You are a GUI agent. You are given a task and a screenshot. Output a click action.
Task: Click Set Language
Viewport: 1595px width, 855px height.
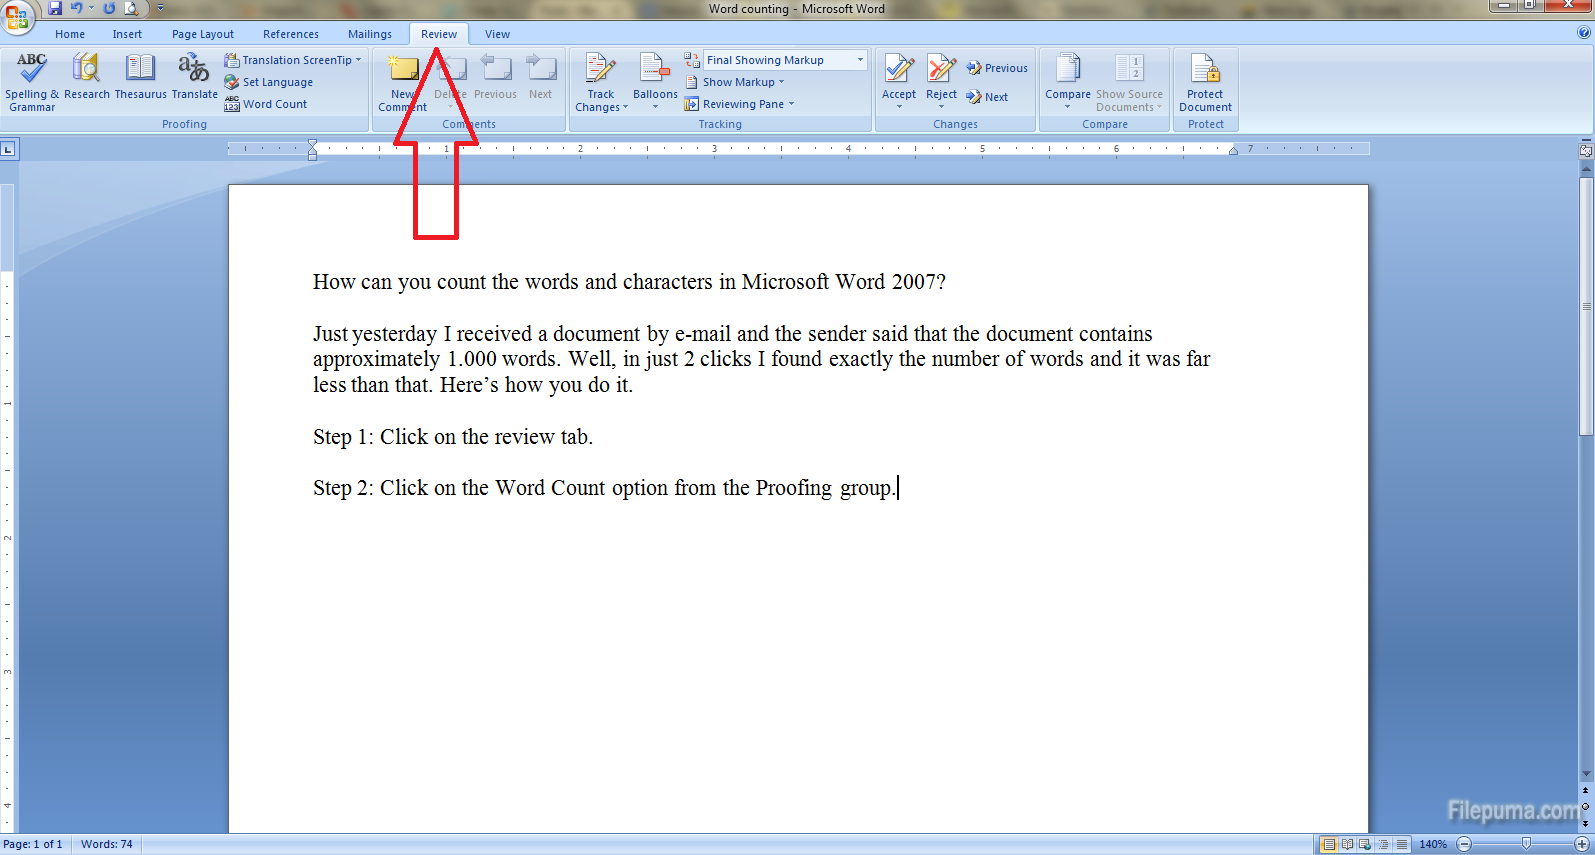[x=268, y=82]
